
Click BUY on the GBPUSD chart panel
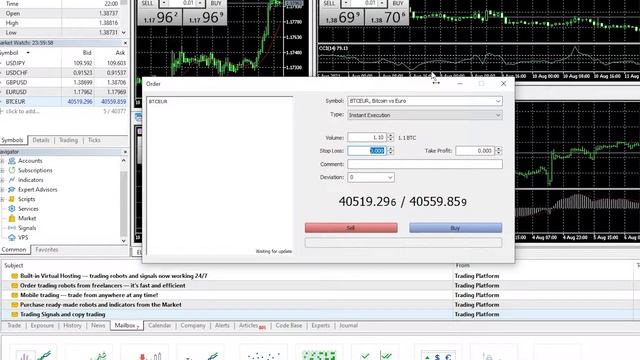[x=398, y=3]
